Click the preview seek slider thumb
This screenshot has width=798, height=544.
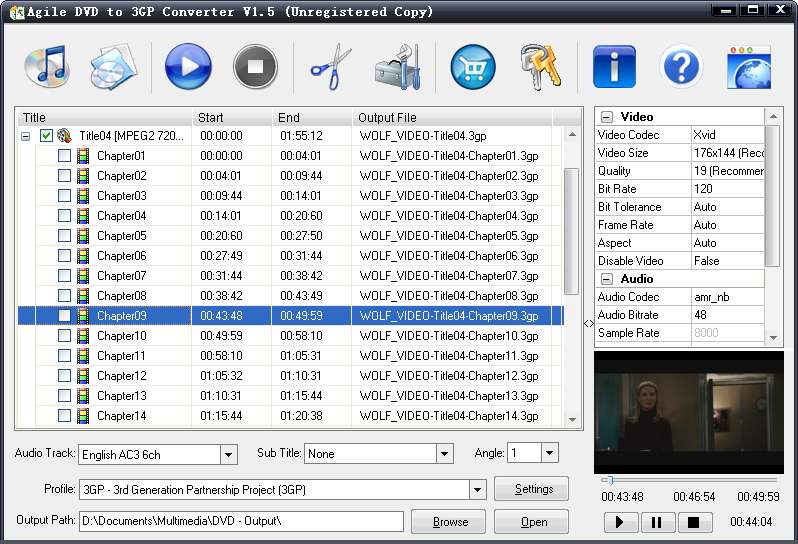tap(610, 479)
